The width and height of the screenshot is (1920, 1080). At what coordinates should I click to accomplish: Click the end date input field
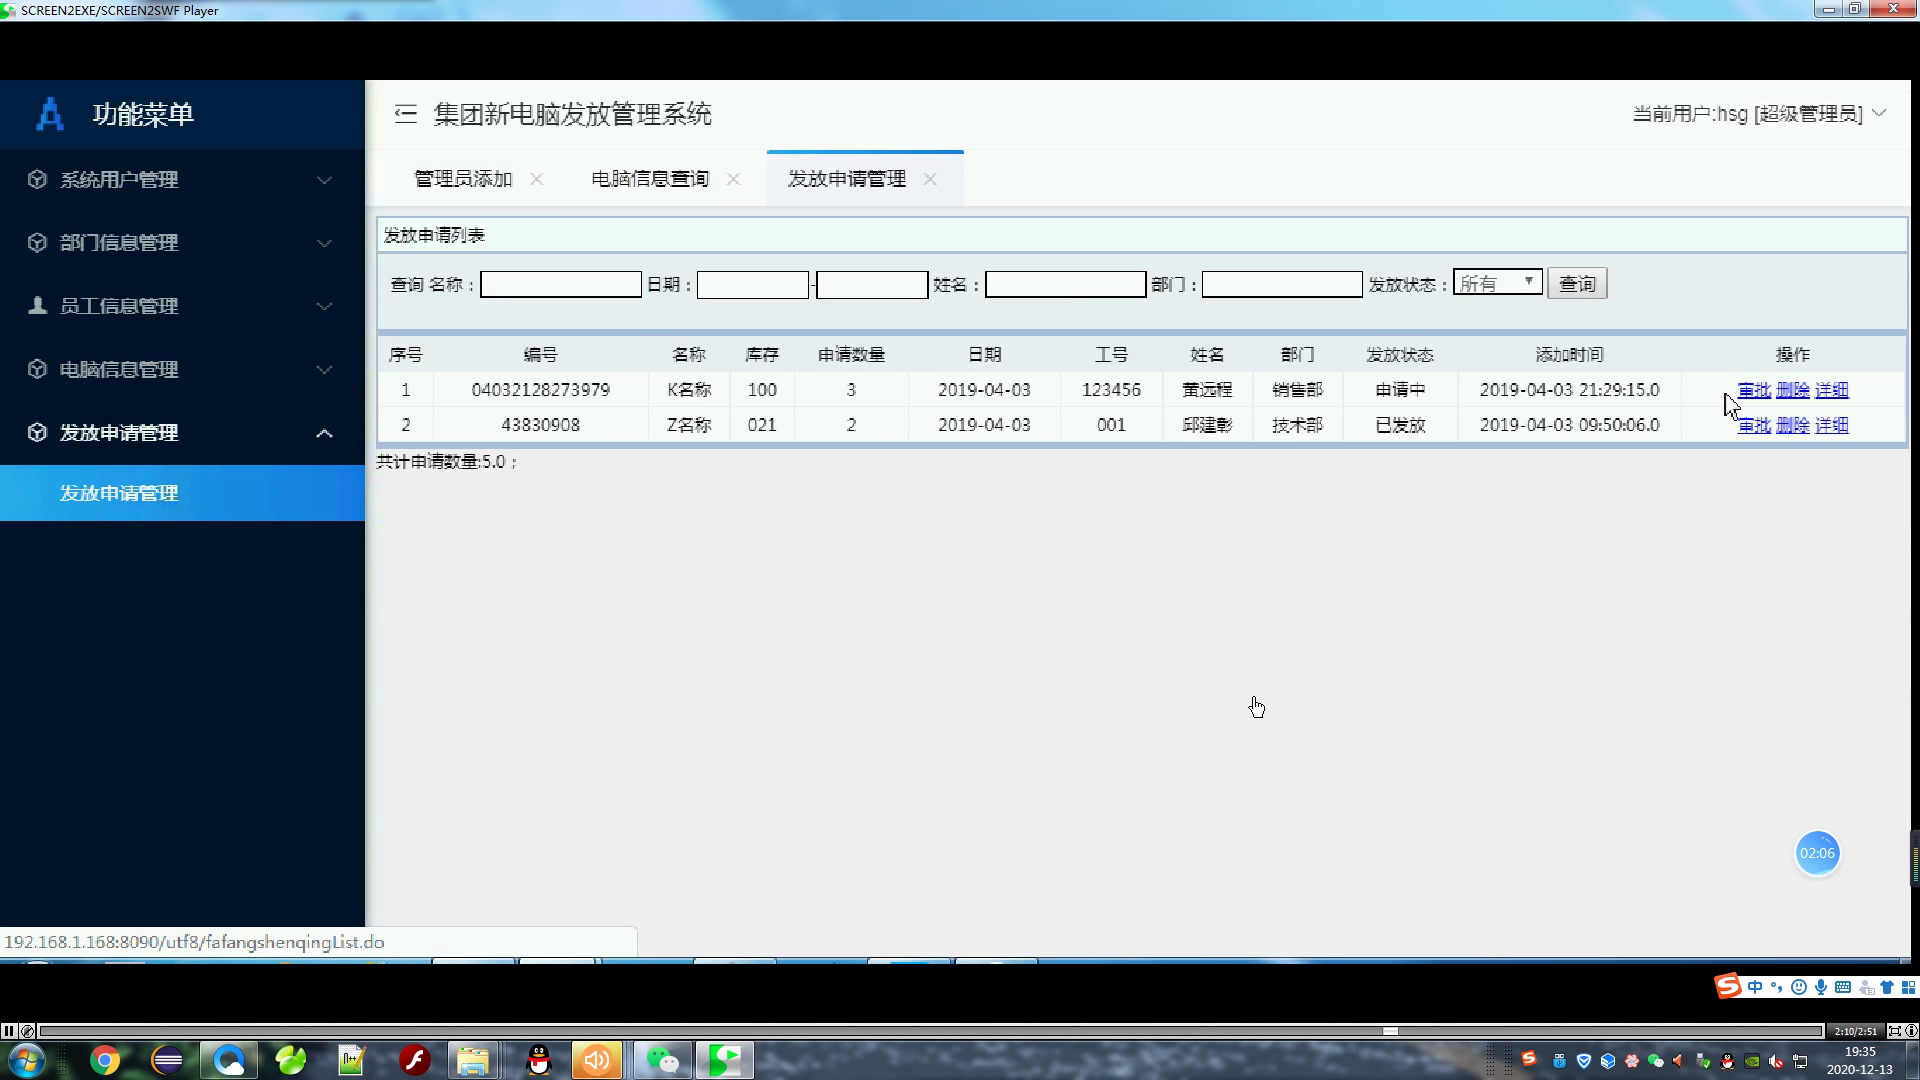coord(872,285)
